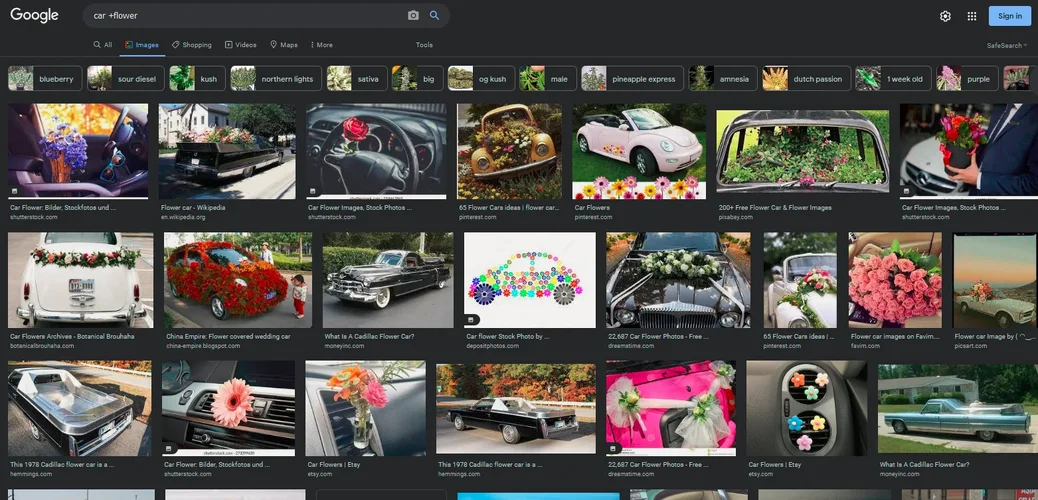The width and height of the screenshot is (1038, 500).
Task: Select the male suggestion chip
Action: click(x=547, y=78)
